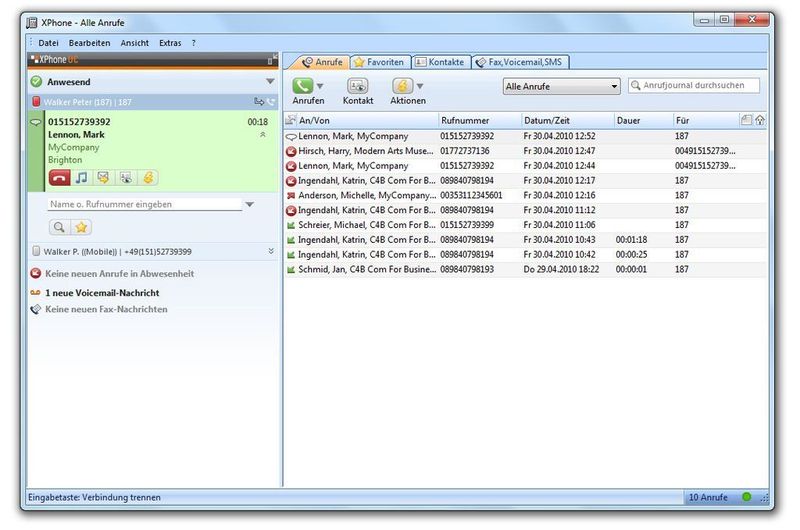Sort by the Rufnummer column header
800x530 pixels.
click(x=480, y=120)
